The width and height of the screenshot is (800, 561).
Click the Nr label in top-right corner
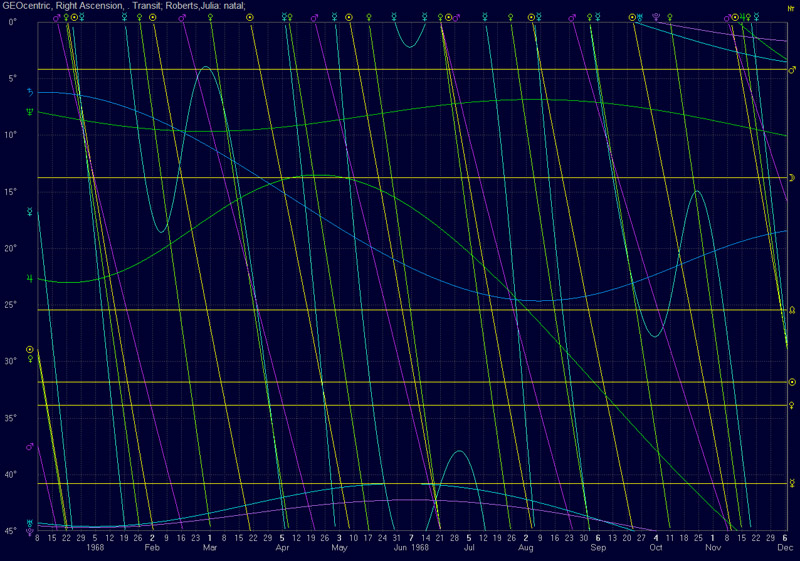click(x=790, y=6)
